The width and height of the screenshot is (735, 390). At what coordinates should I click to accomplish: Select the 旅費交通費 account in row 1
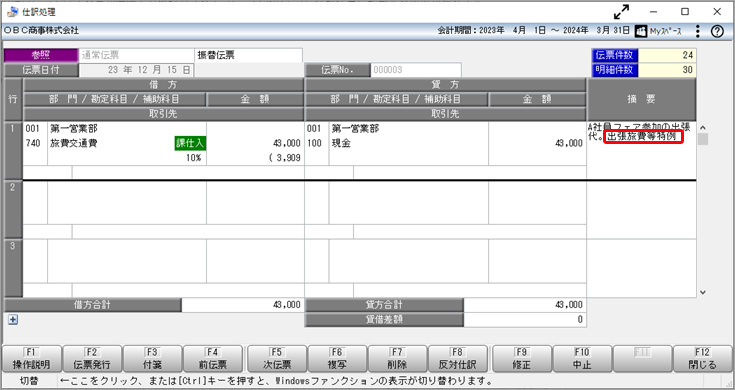74,143
